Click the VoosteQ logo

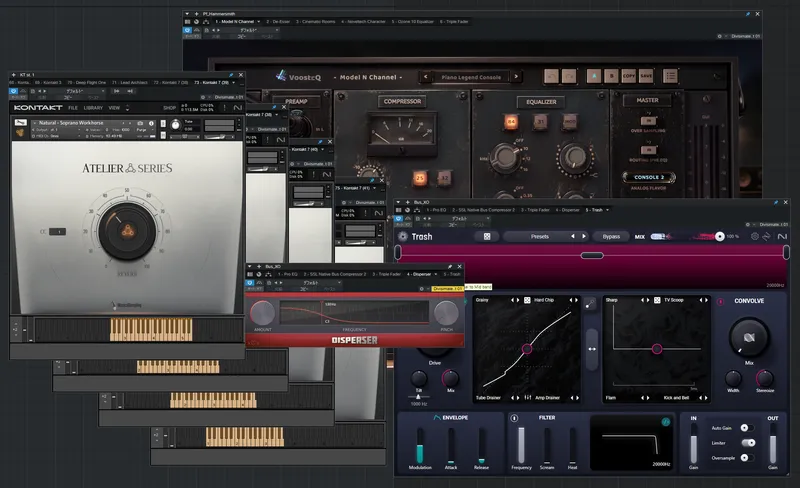click(x=298, y=77)
